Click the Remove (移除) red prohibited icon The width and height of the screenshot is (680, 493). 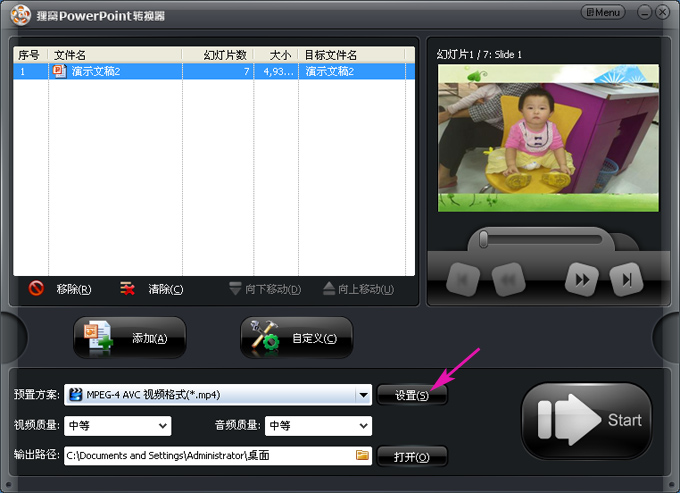click(36, 288)
